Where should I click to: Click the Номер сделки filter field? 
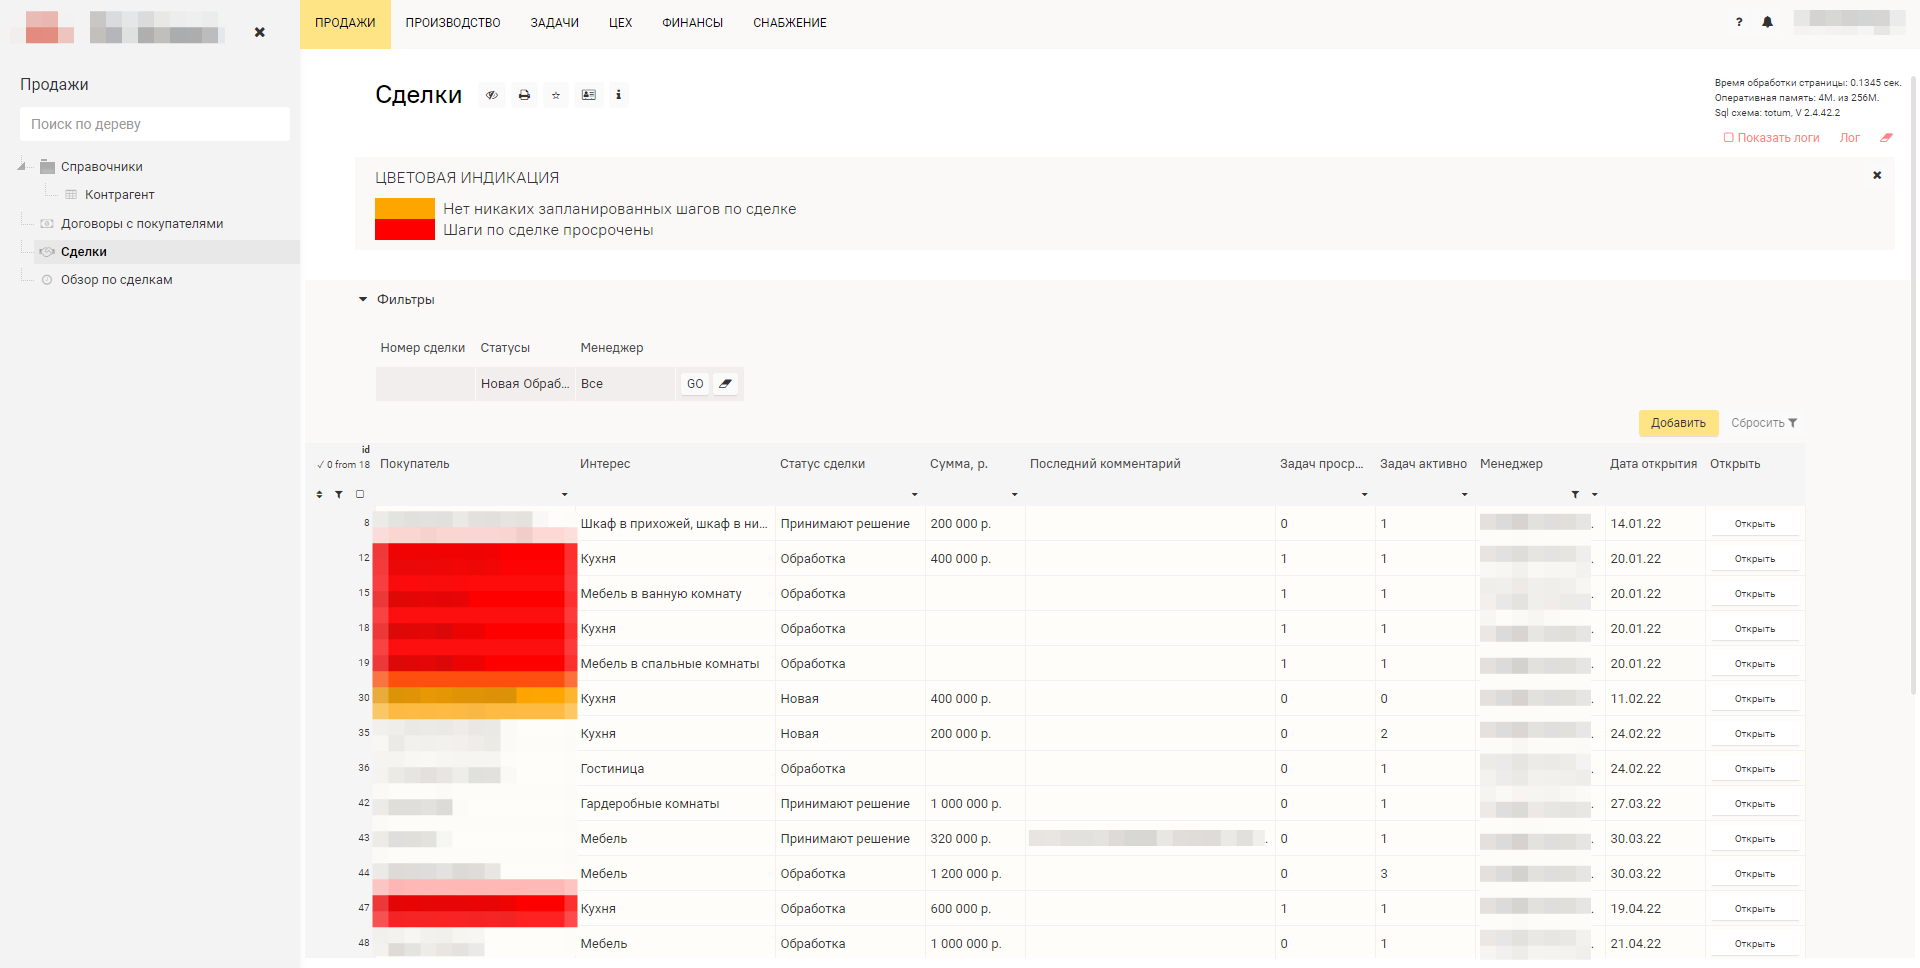[425, 384]
